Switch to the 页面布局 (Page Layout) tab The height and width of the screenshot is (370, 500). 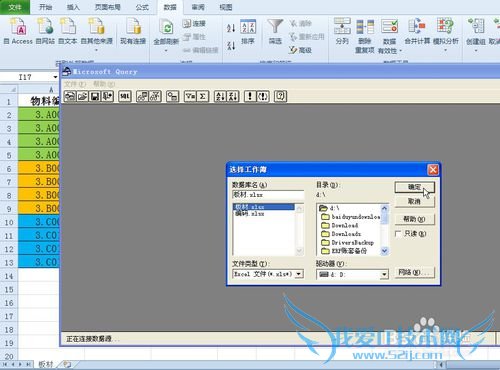[x=107, y=7]
